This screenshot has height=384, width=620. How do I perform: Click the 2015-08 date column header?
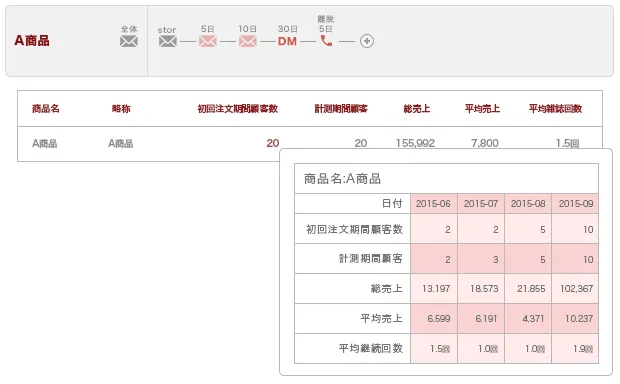tap(528, 204)
